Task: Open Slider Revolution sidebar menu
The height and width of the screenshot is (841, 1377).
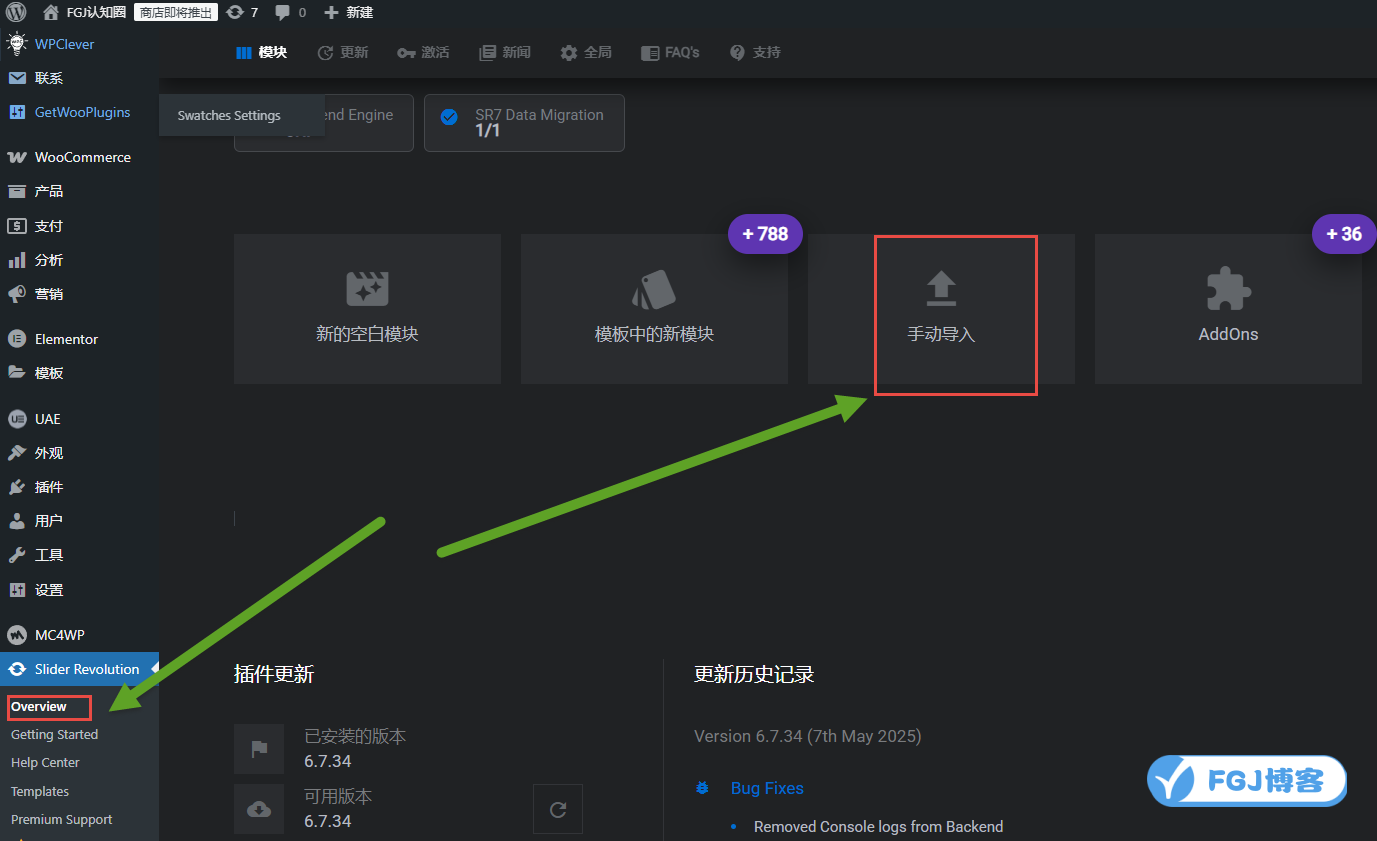Action: 79,669
